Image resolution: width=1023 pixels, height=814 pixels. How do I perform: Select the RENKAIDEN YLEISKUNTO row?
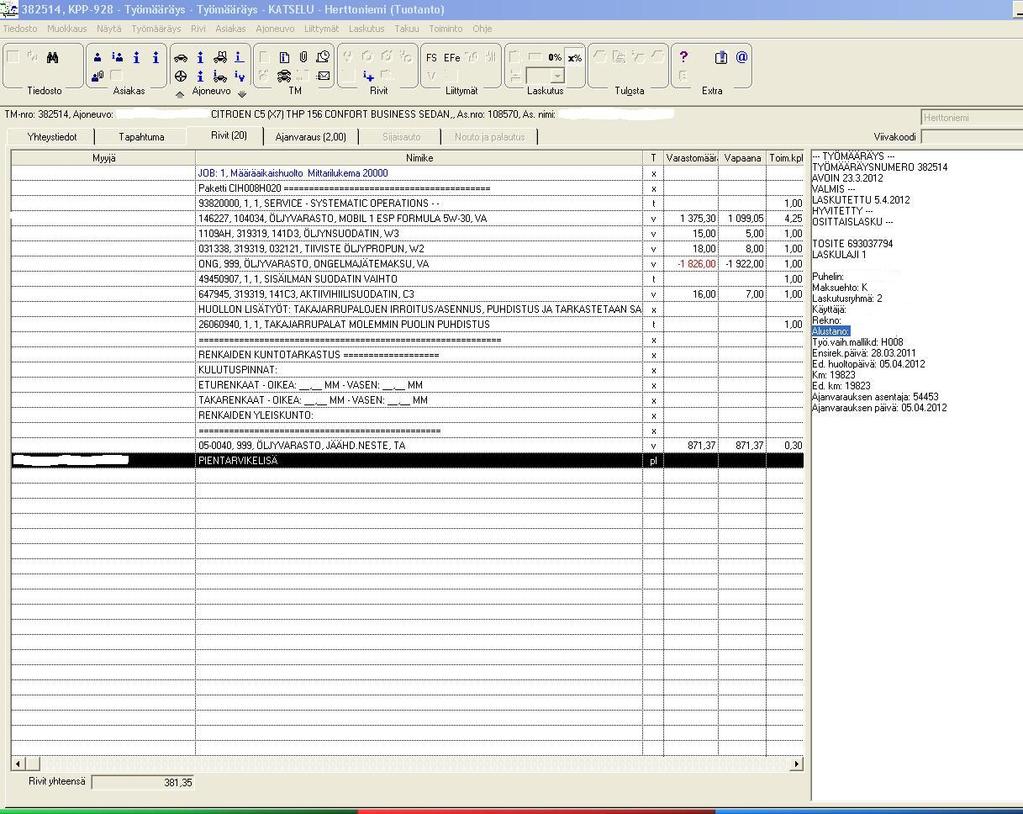[407, 415]
